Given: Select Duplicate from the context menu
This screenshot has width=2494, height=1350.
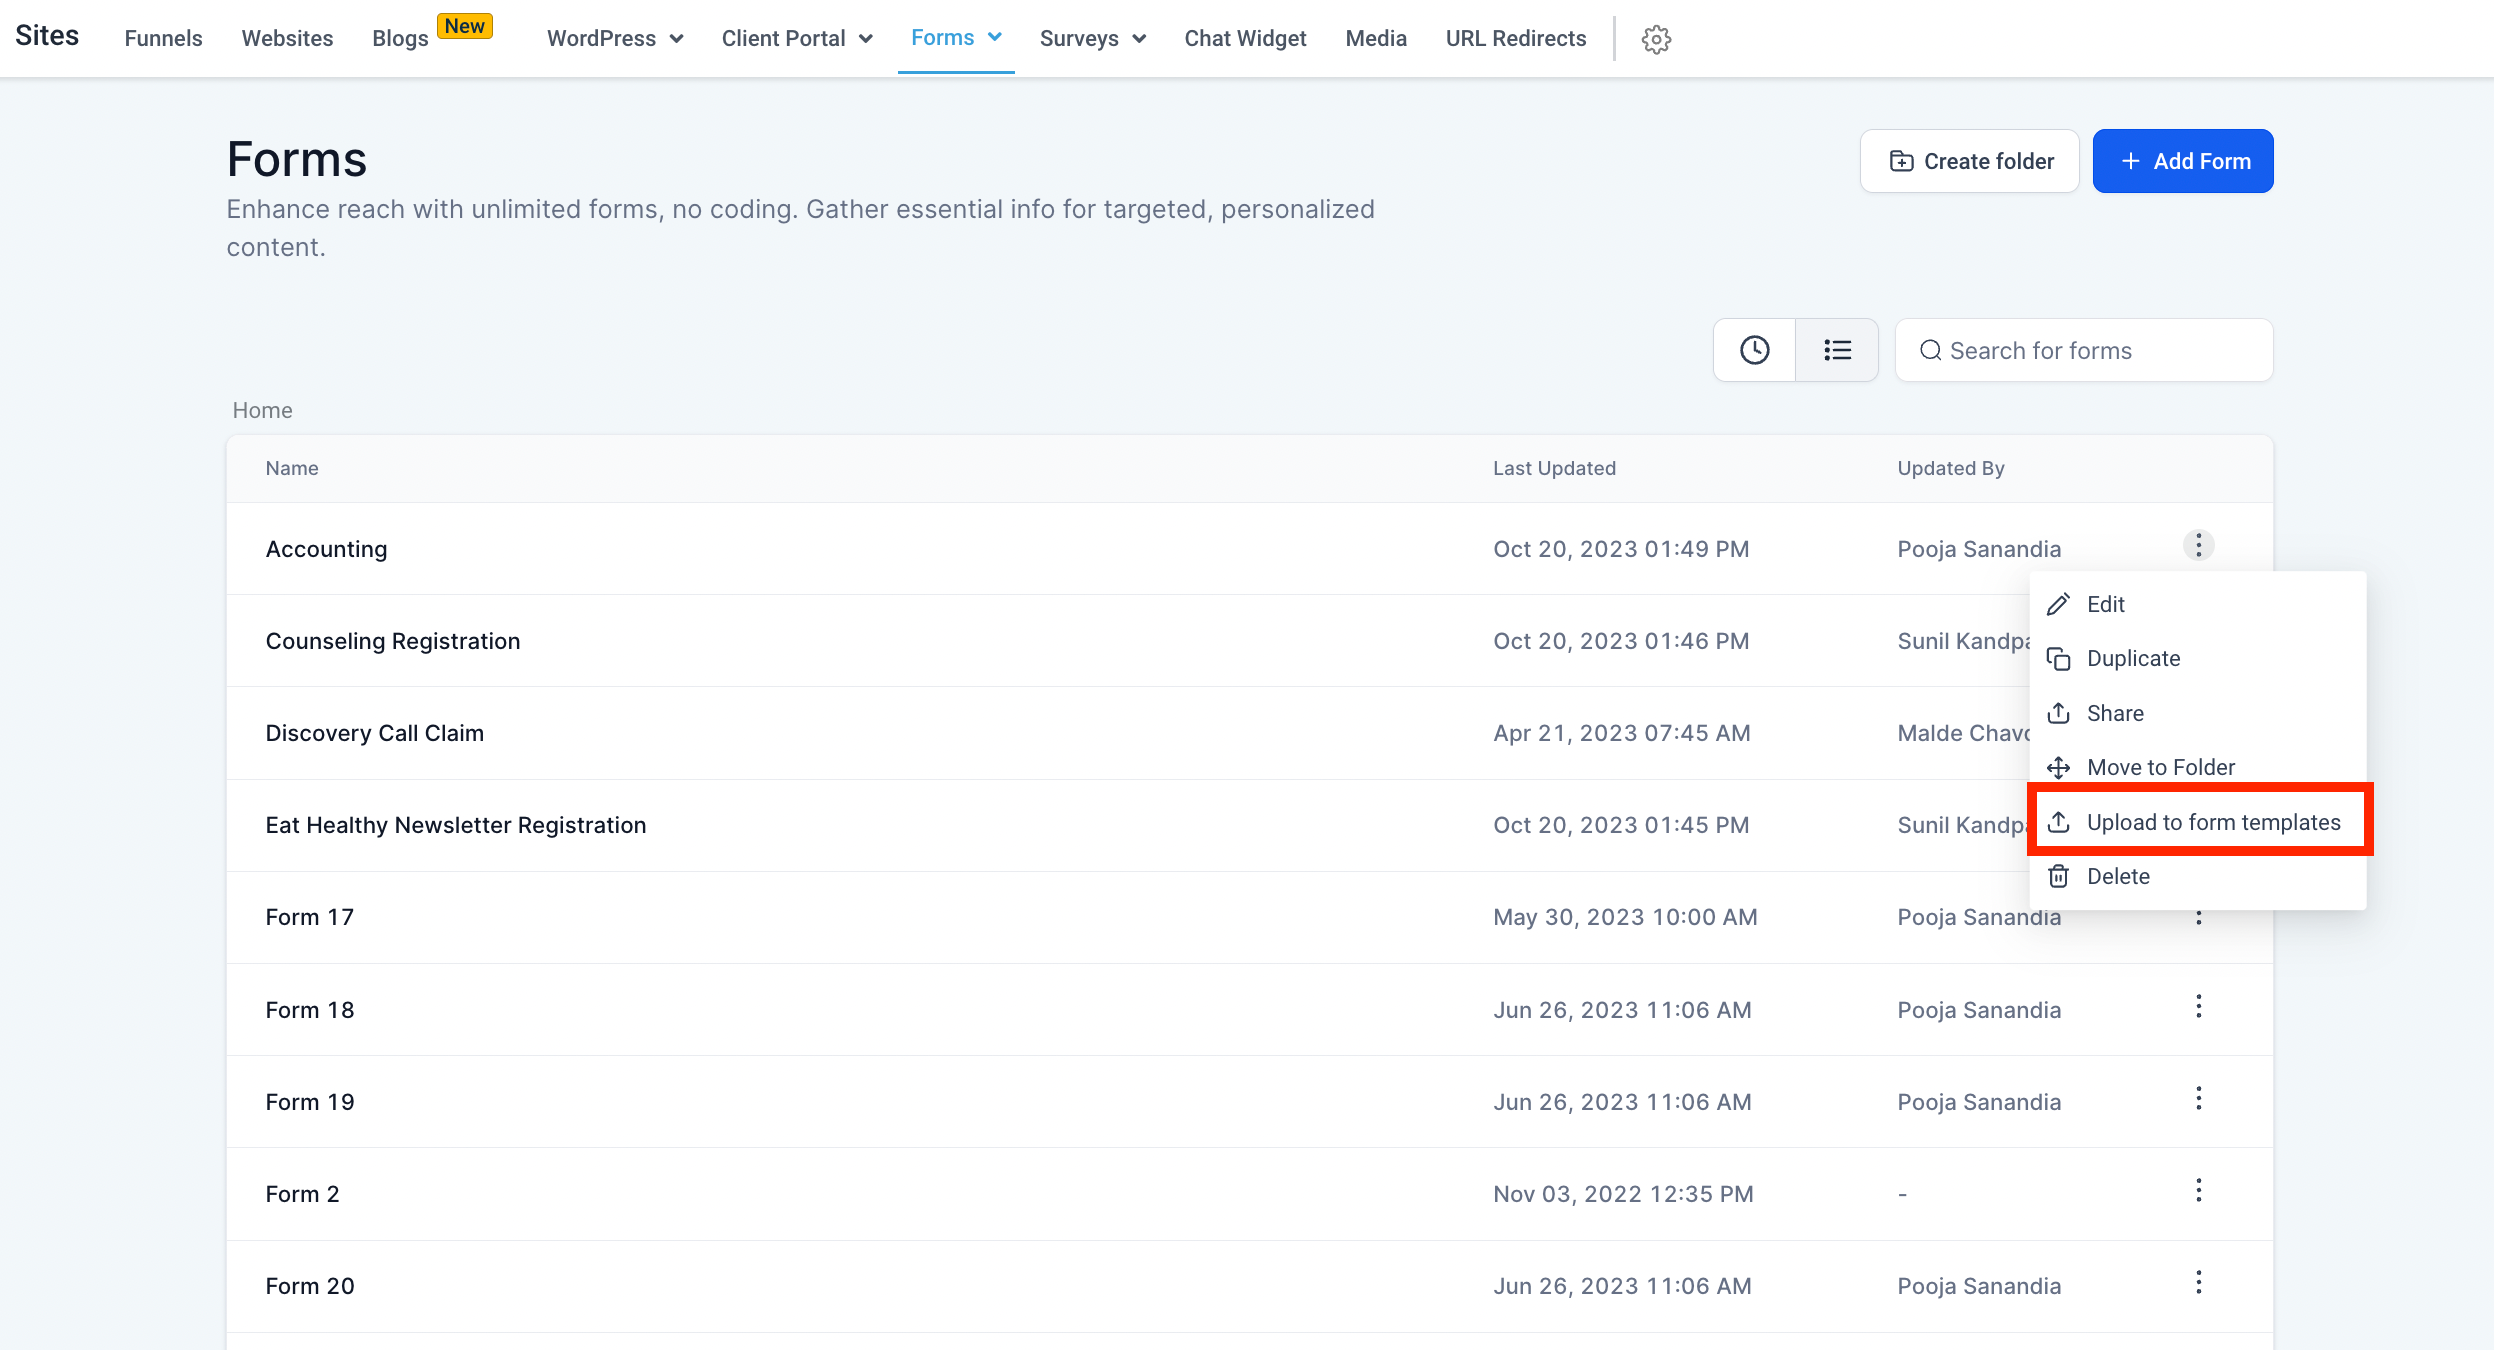Looking at the screenshot, I should point(2197,659).
